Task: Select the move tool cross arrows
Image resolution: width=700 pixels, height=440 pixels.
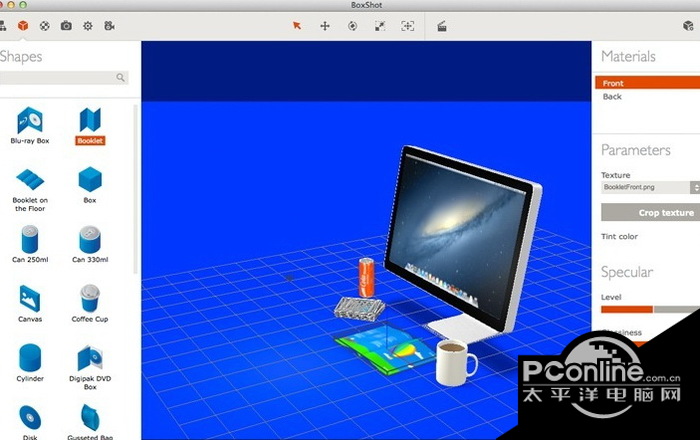Action: tap(325, 26)
